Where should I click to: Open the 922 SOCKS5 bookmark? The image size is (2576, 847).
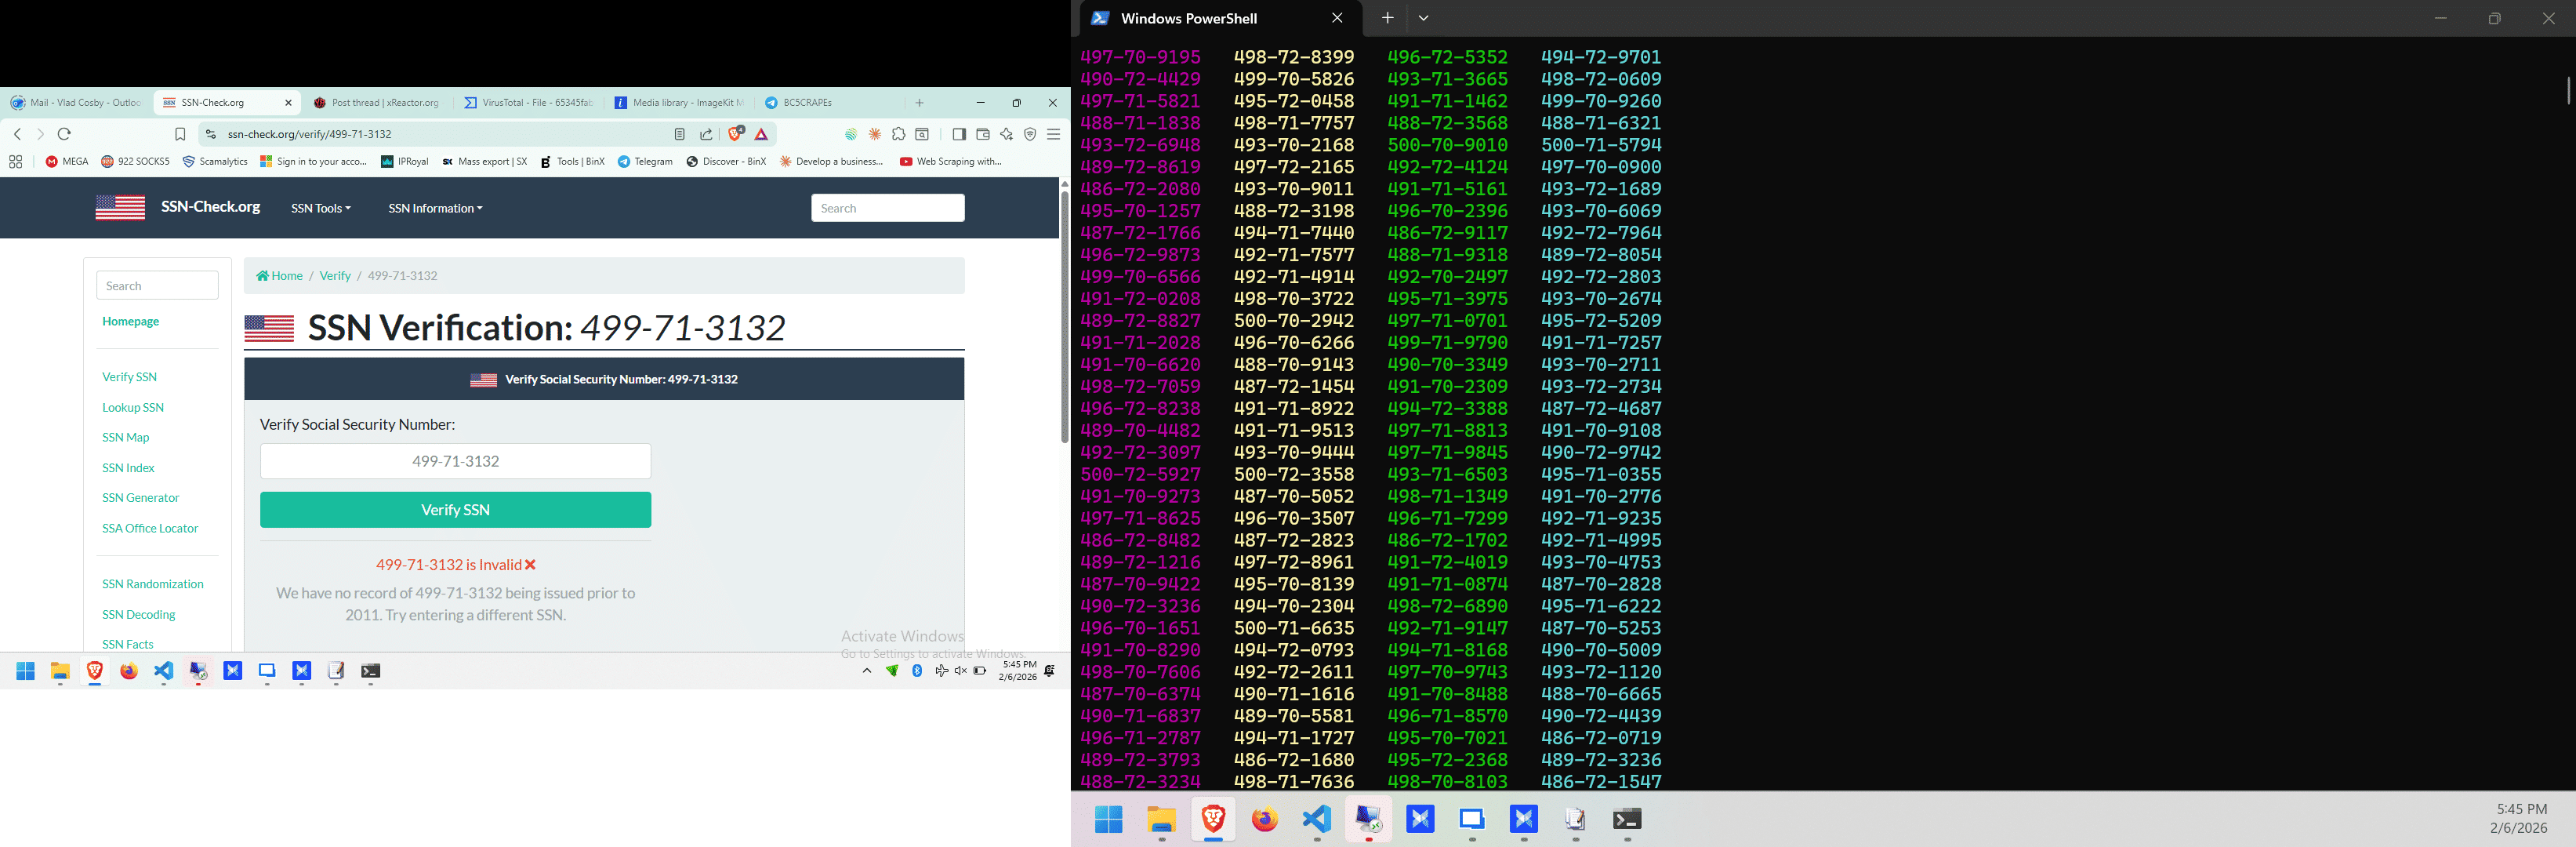tap(135, 161)
